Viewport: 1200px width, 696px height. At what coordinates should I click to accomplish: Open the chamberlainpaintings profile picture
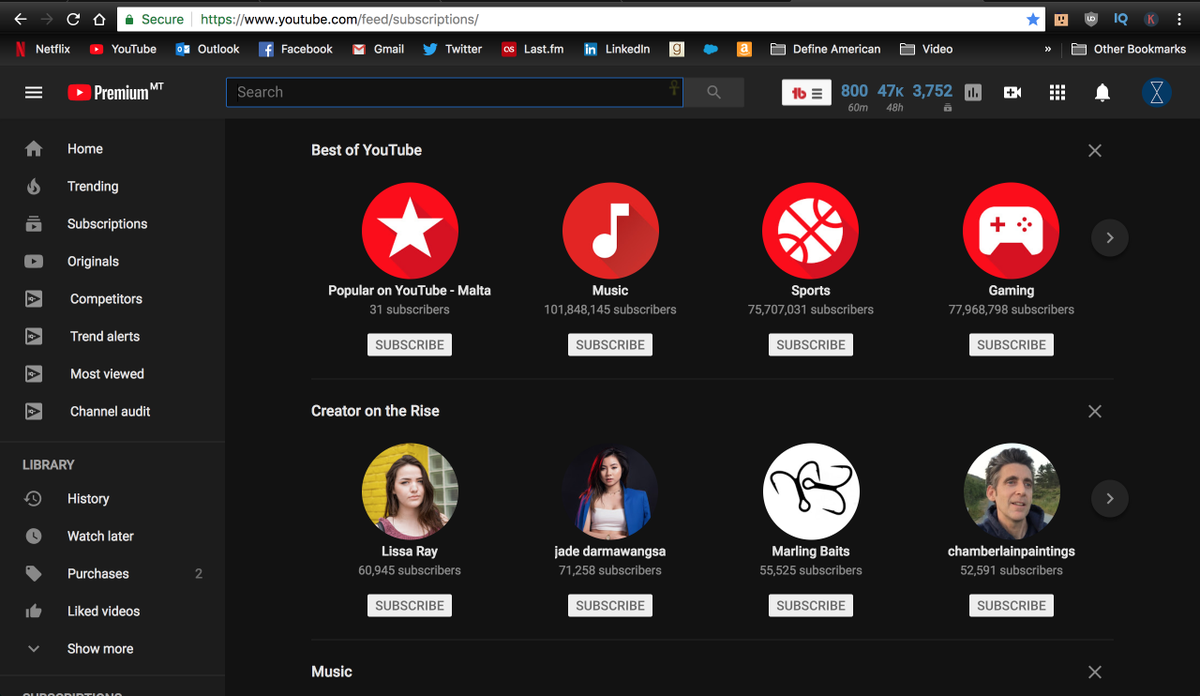tap(1011, 491)
